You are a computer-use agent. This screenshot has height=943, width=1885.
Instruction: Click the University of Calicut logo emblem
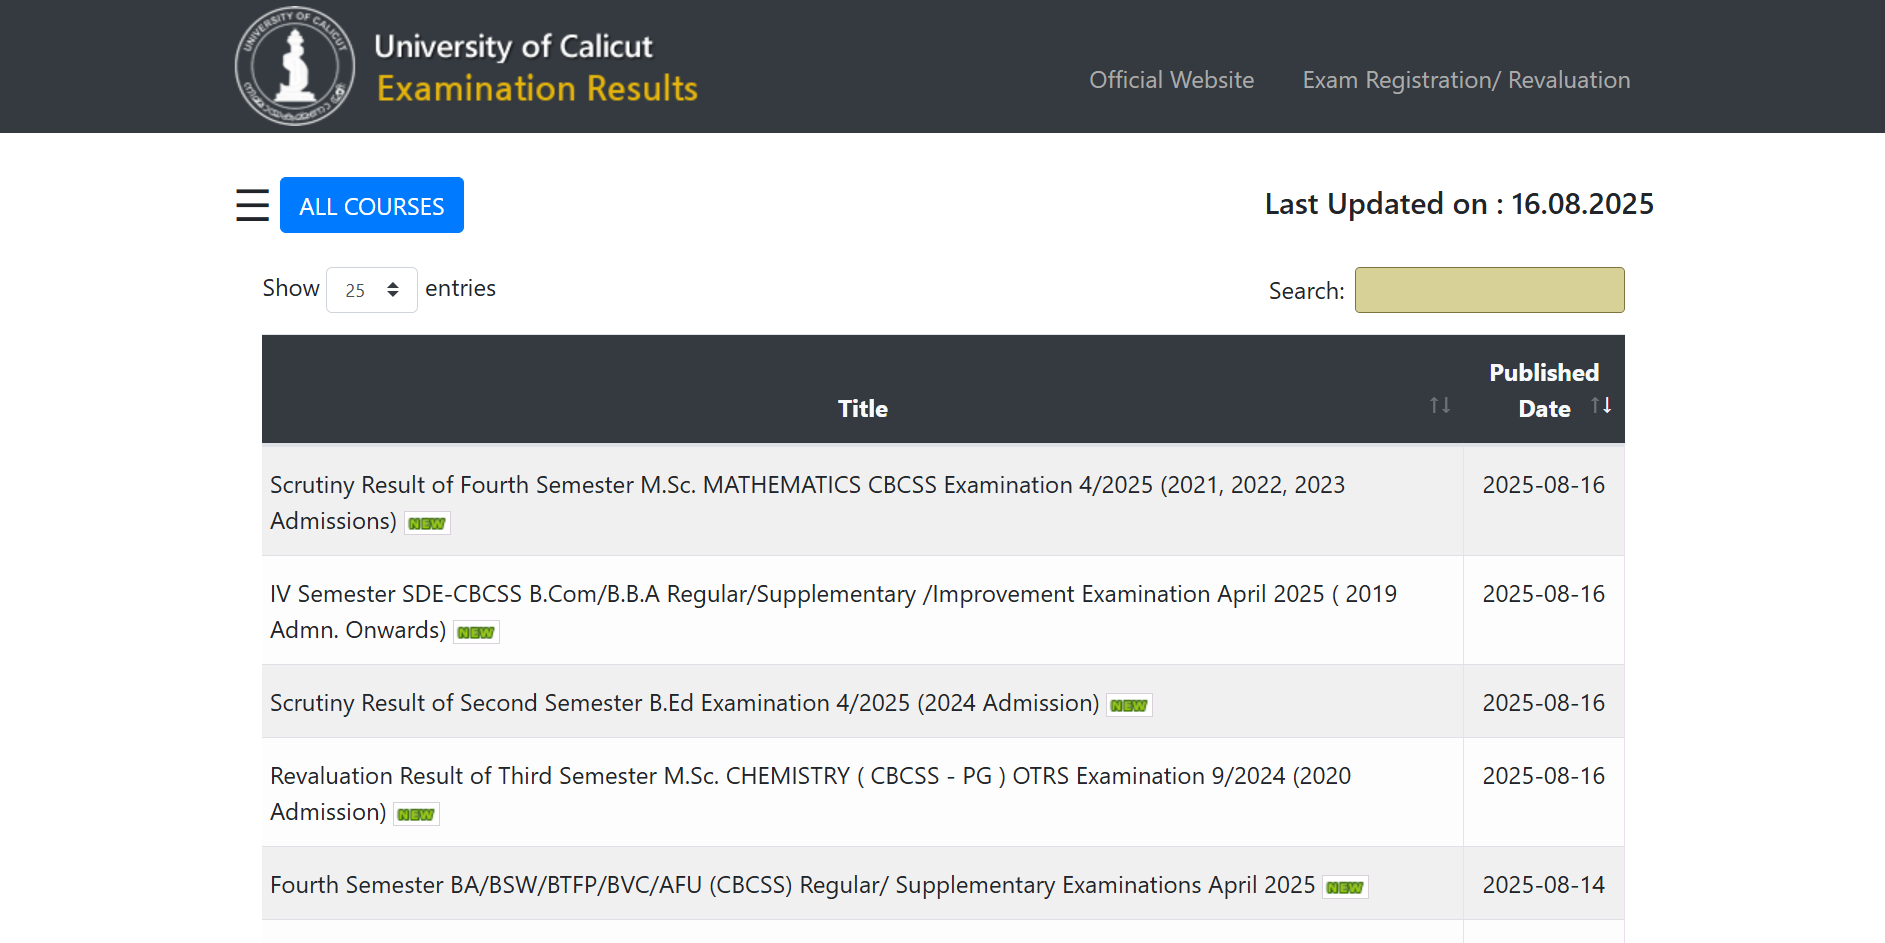click(295, 66)
